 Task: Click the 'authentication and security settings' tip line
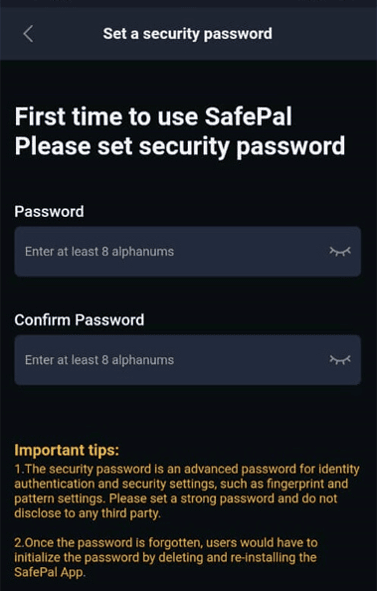pyautogui.click(x=181, y=484)
